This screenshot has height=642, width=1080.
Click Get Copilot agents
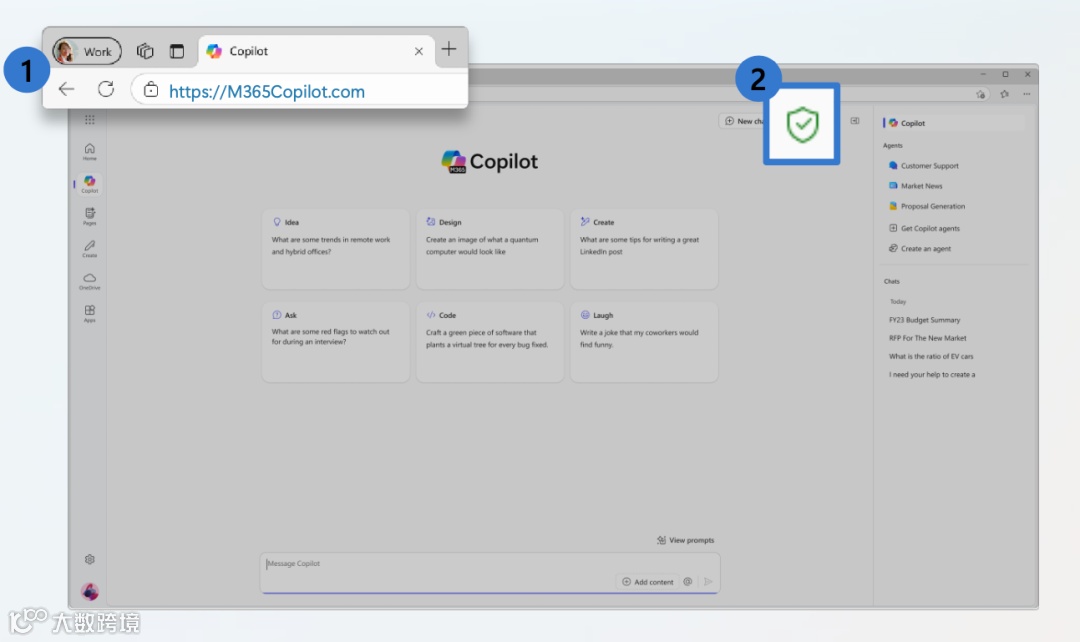(x=924, y=228)
